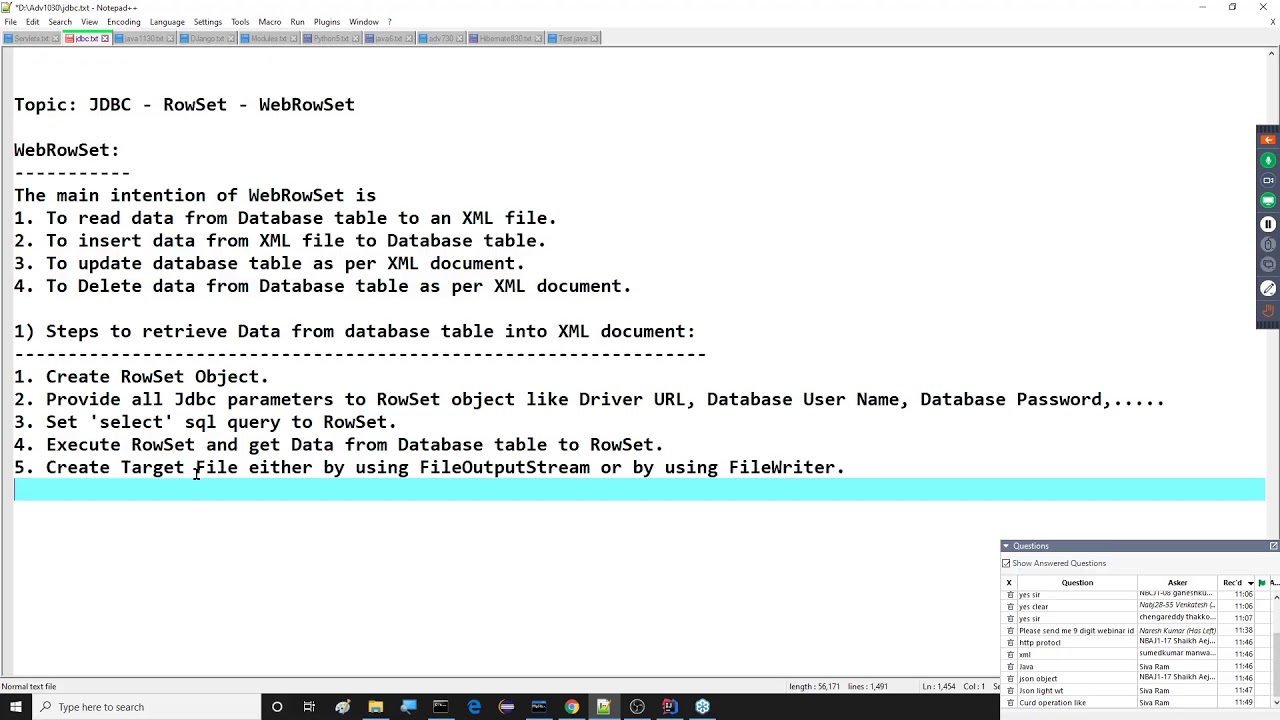Click 'Normal text file' in status bar
This screenshot has height=720, width=1280.
(29, 687)
